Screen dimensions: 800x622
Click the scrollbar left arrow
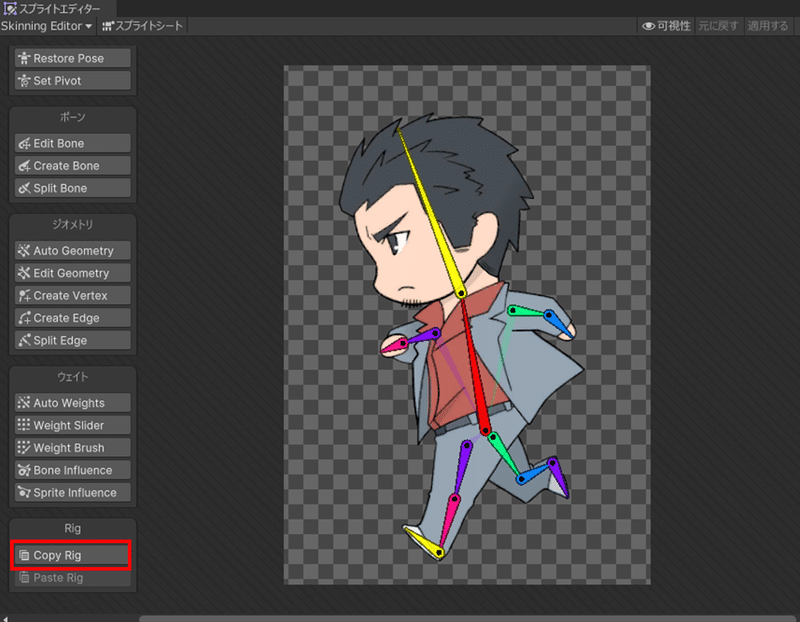point(4,619)
